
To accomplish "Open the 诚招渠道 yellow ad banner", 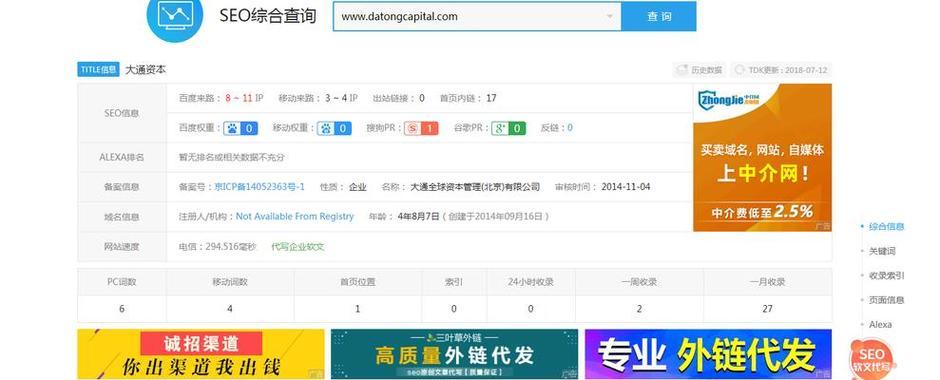I will click(201, 354).
